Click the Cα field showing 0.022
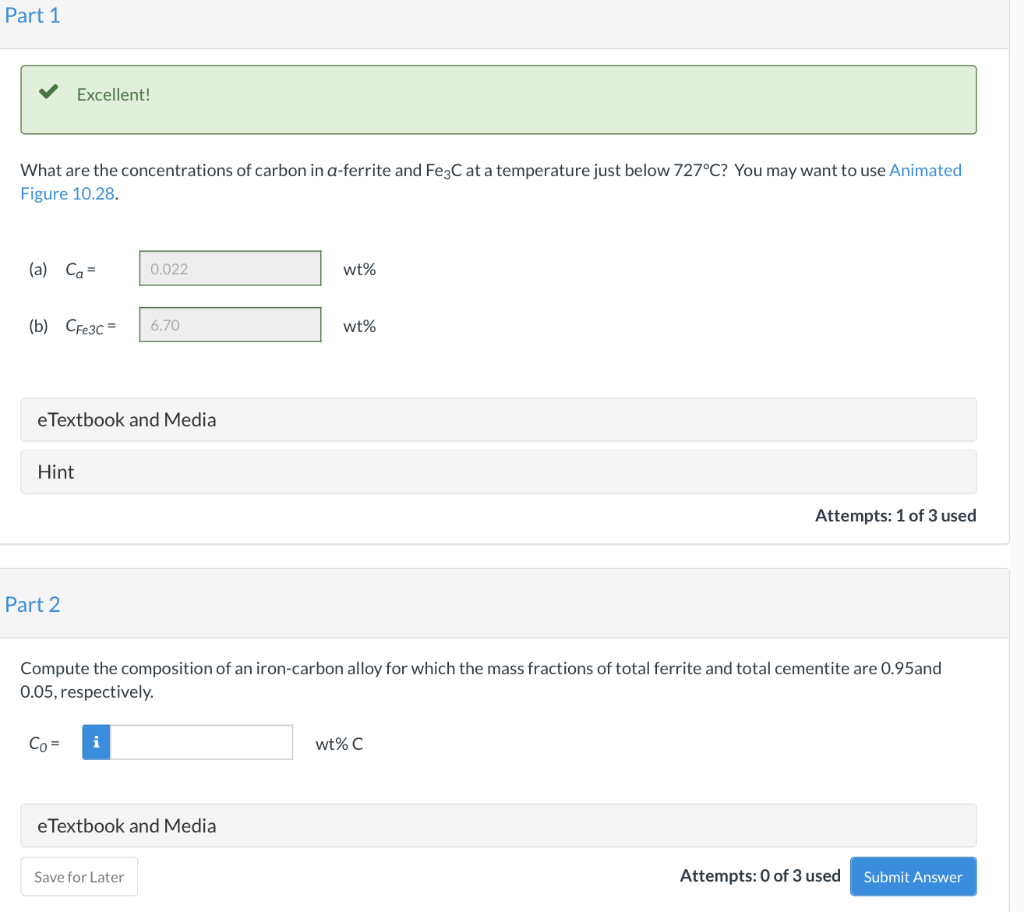Viewport: 1024px width, 912px height. click(230, 269)
